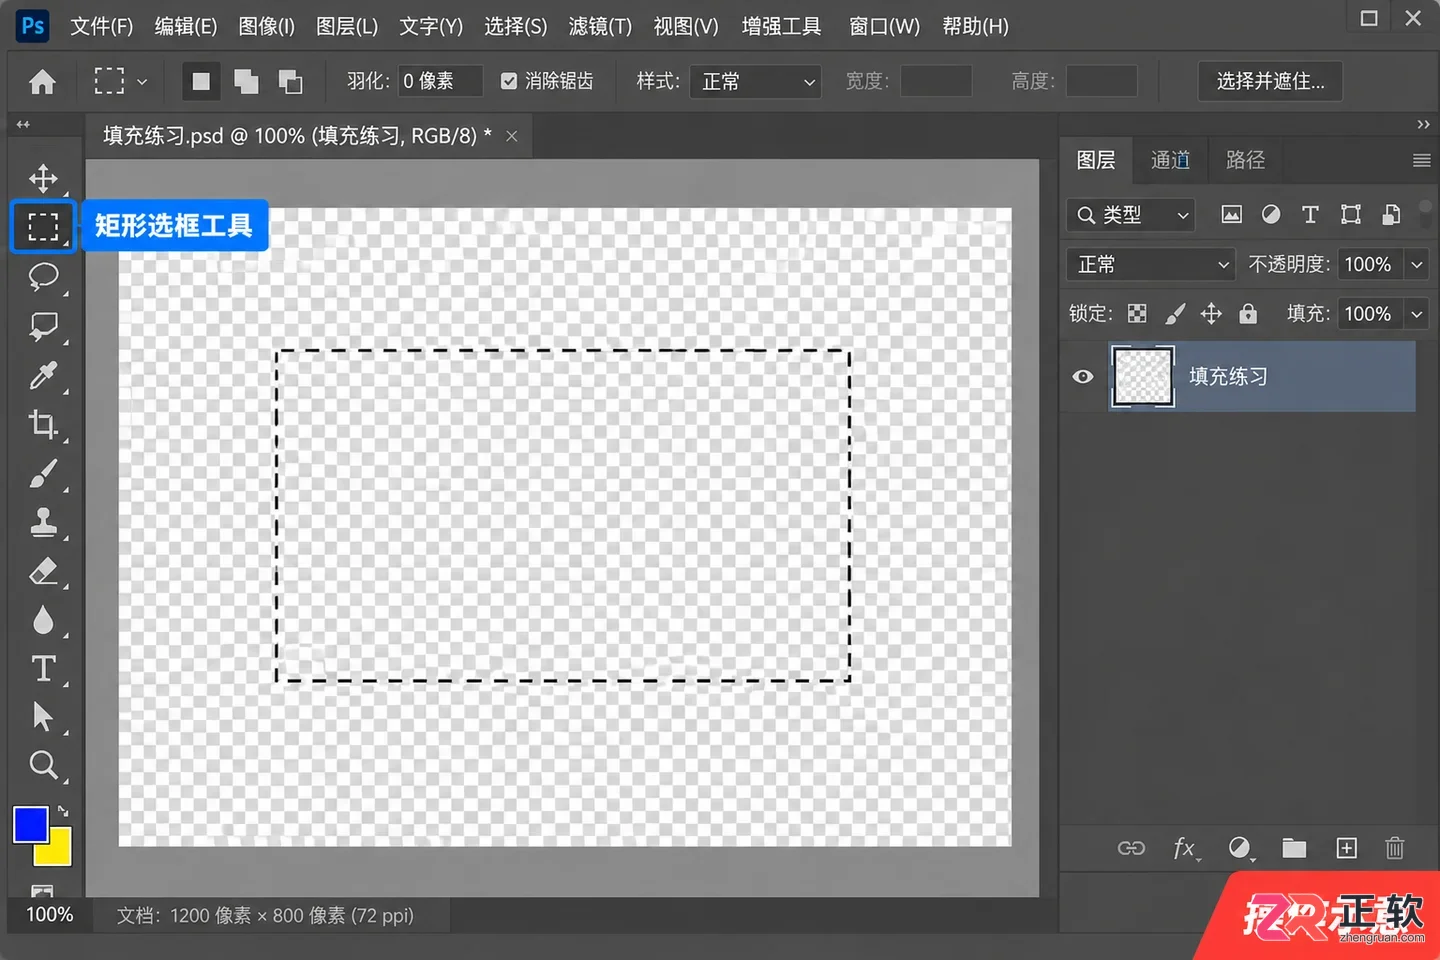Open the 滤镜(T) menu

pyautogui.click(x=600, y=26)
